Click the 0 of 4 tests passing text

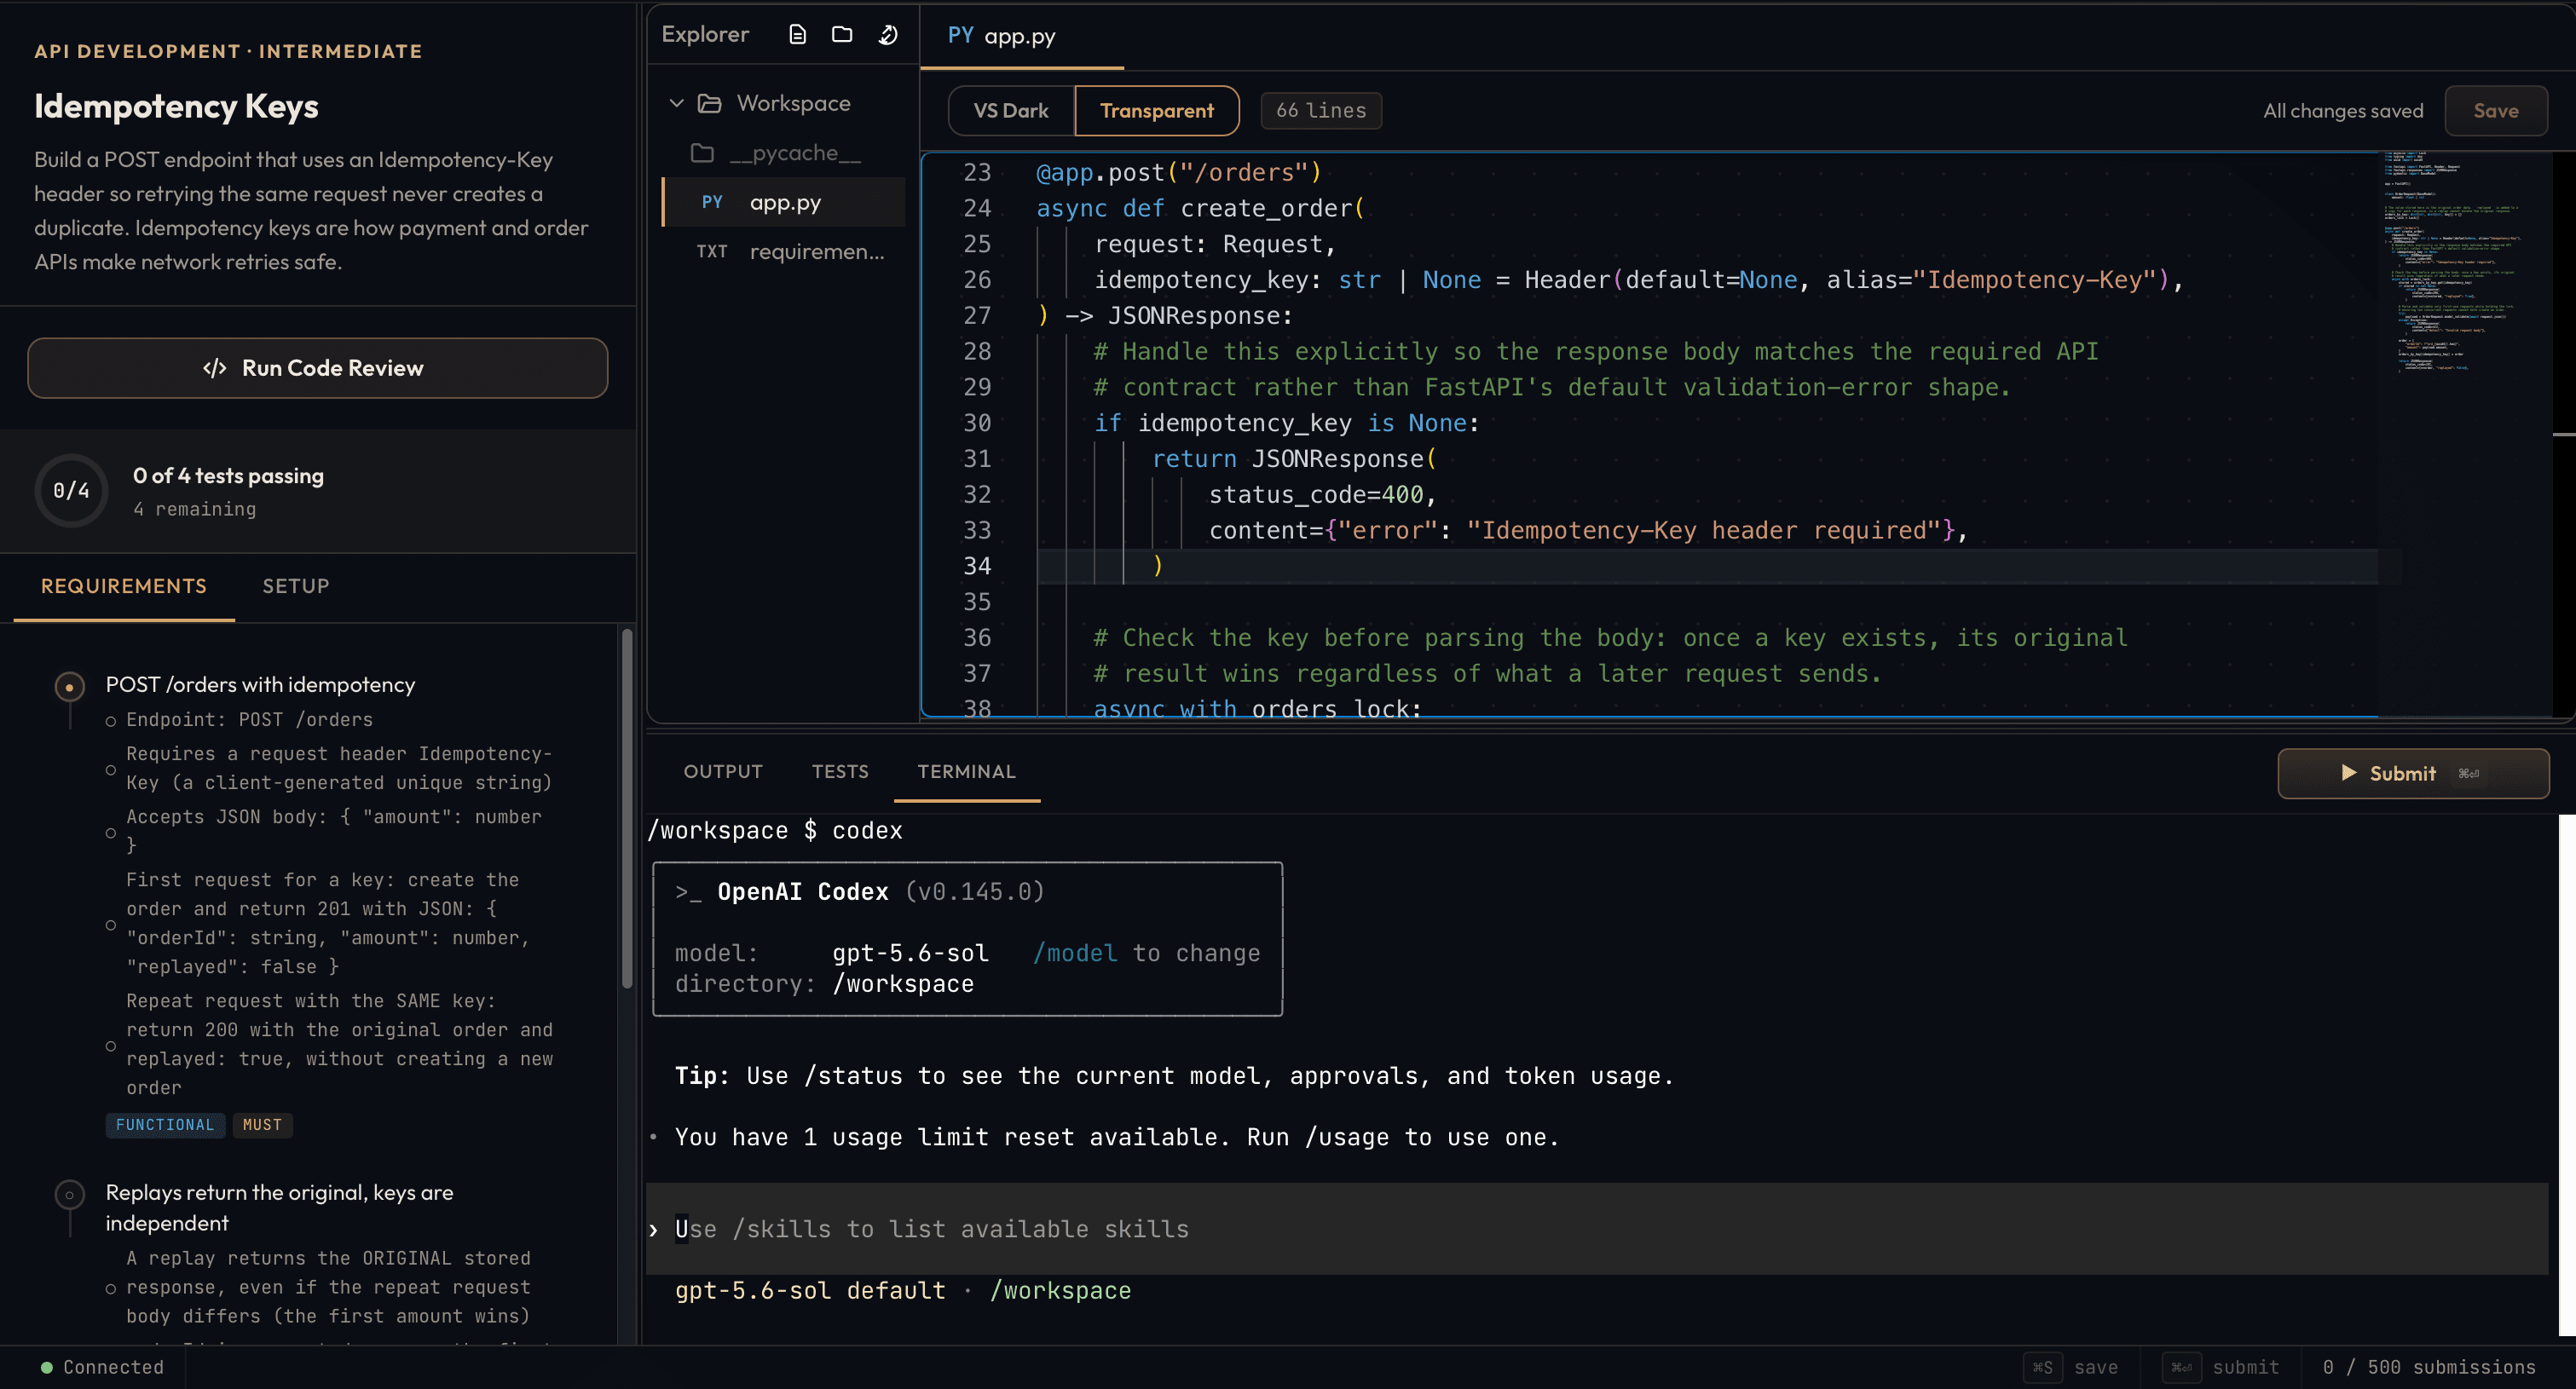point(228,476)
